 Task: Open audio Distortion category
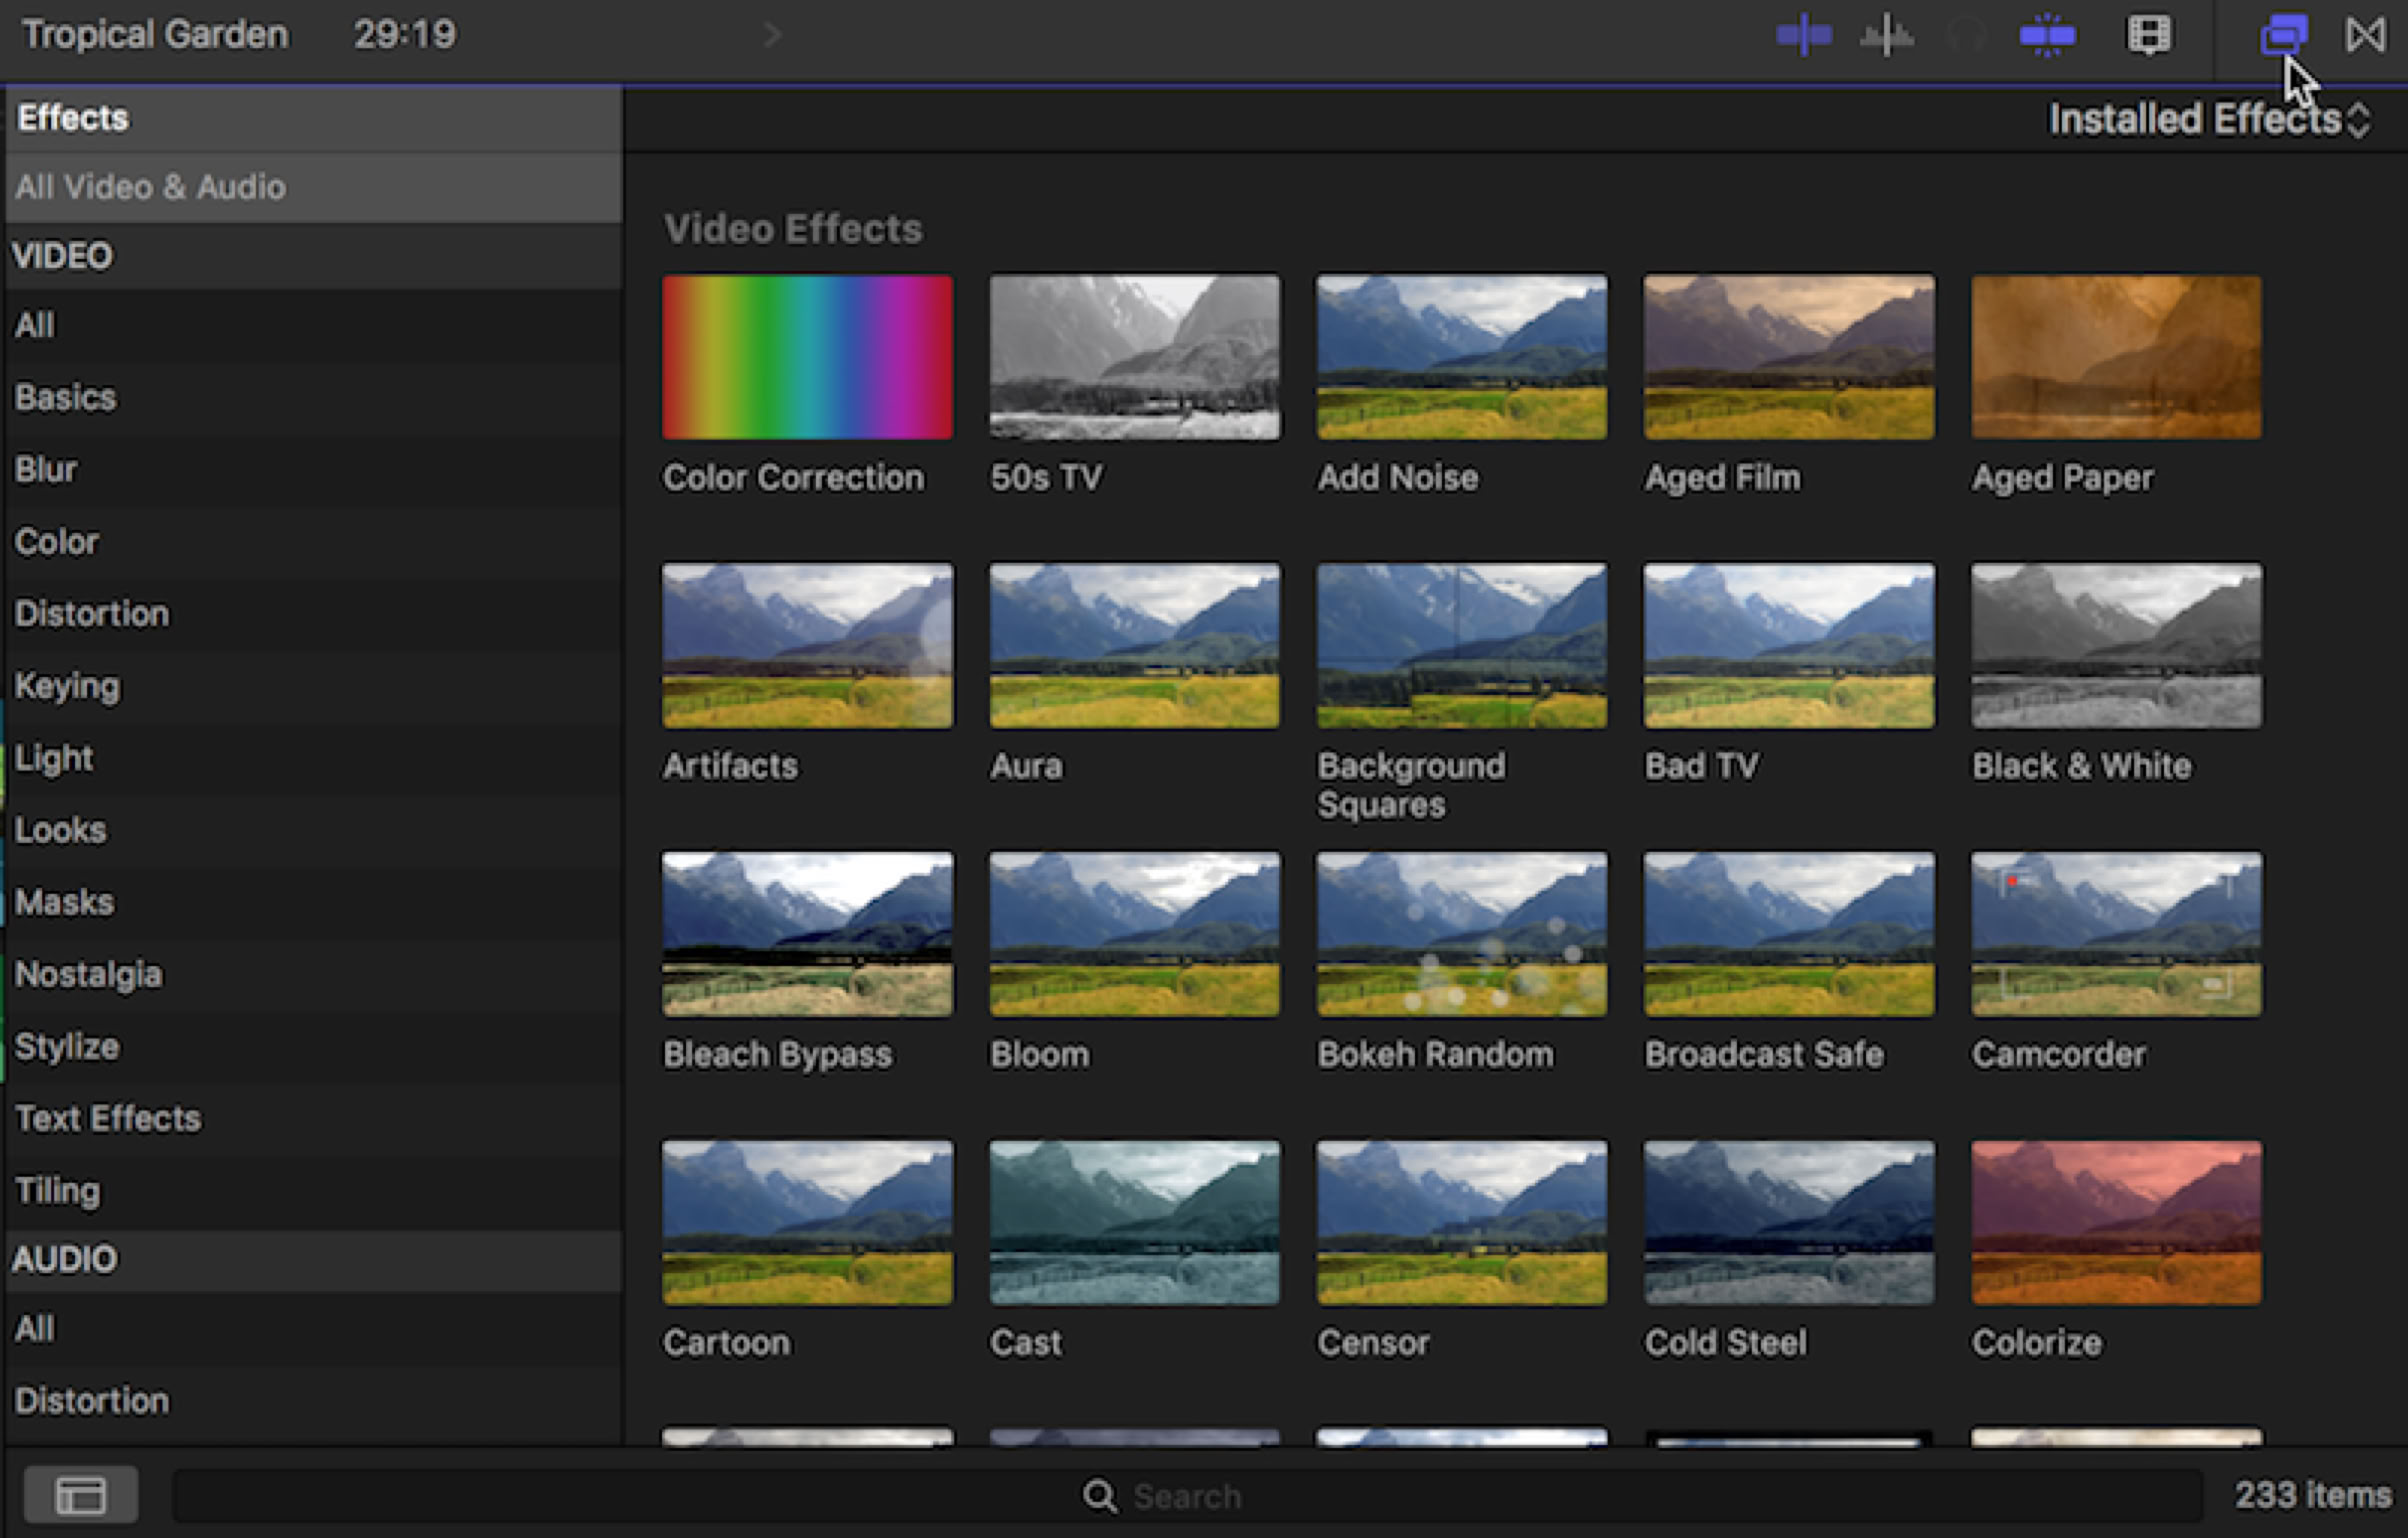[91, 1400]
